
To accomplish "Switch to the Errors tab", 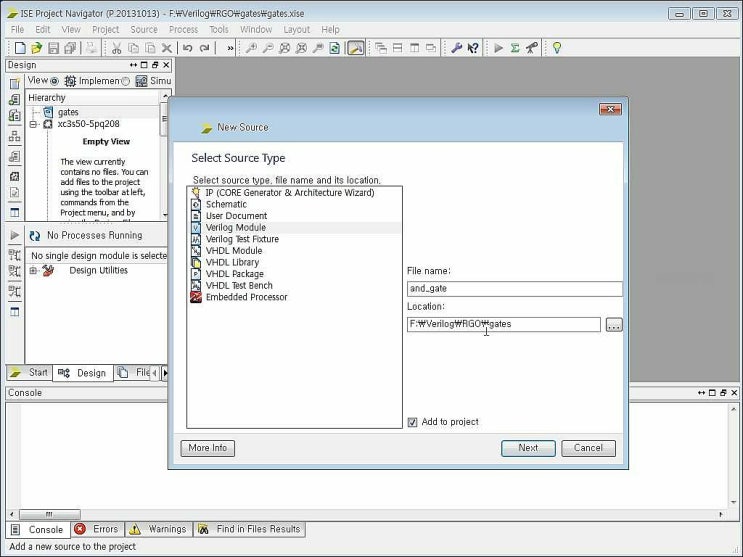I will 97,529.
